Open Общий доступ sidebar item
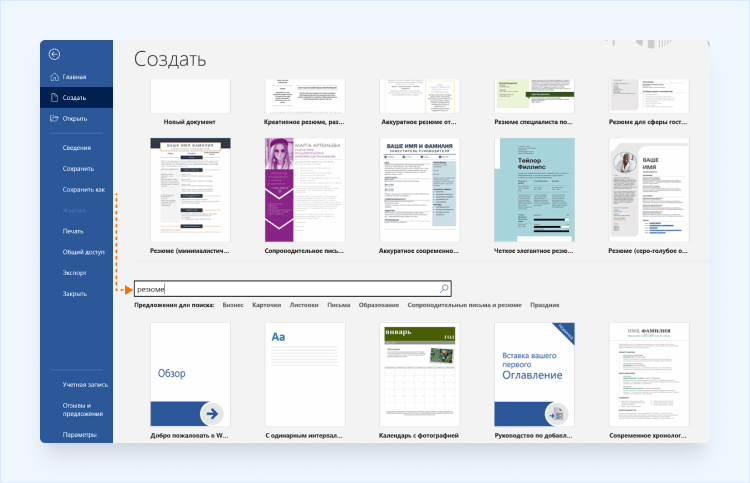Viewport: 750px width, 483px height. (83, 252)
